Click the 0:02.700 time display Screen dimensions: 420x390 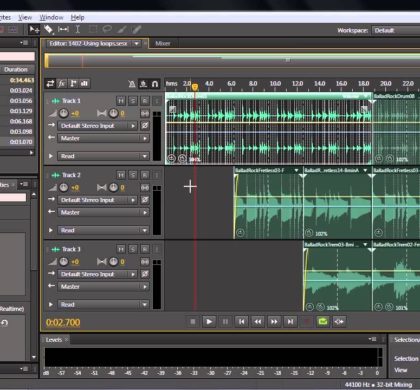point(63,322)
